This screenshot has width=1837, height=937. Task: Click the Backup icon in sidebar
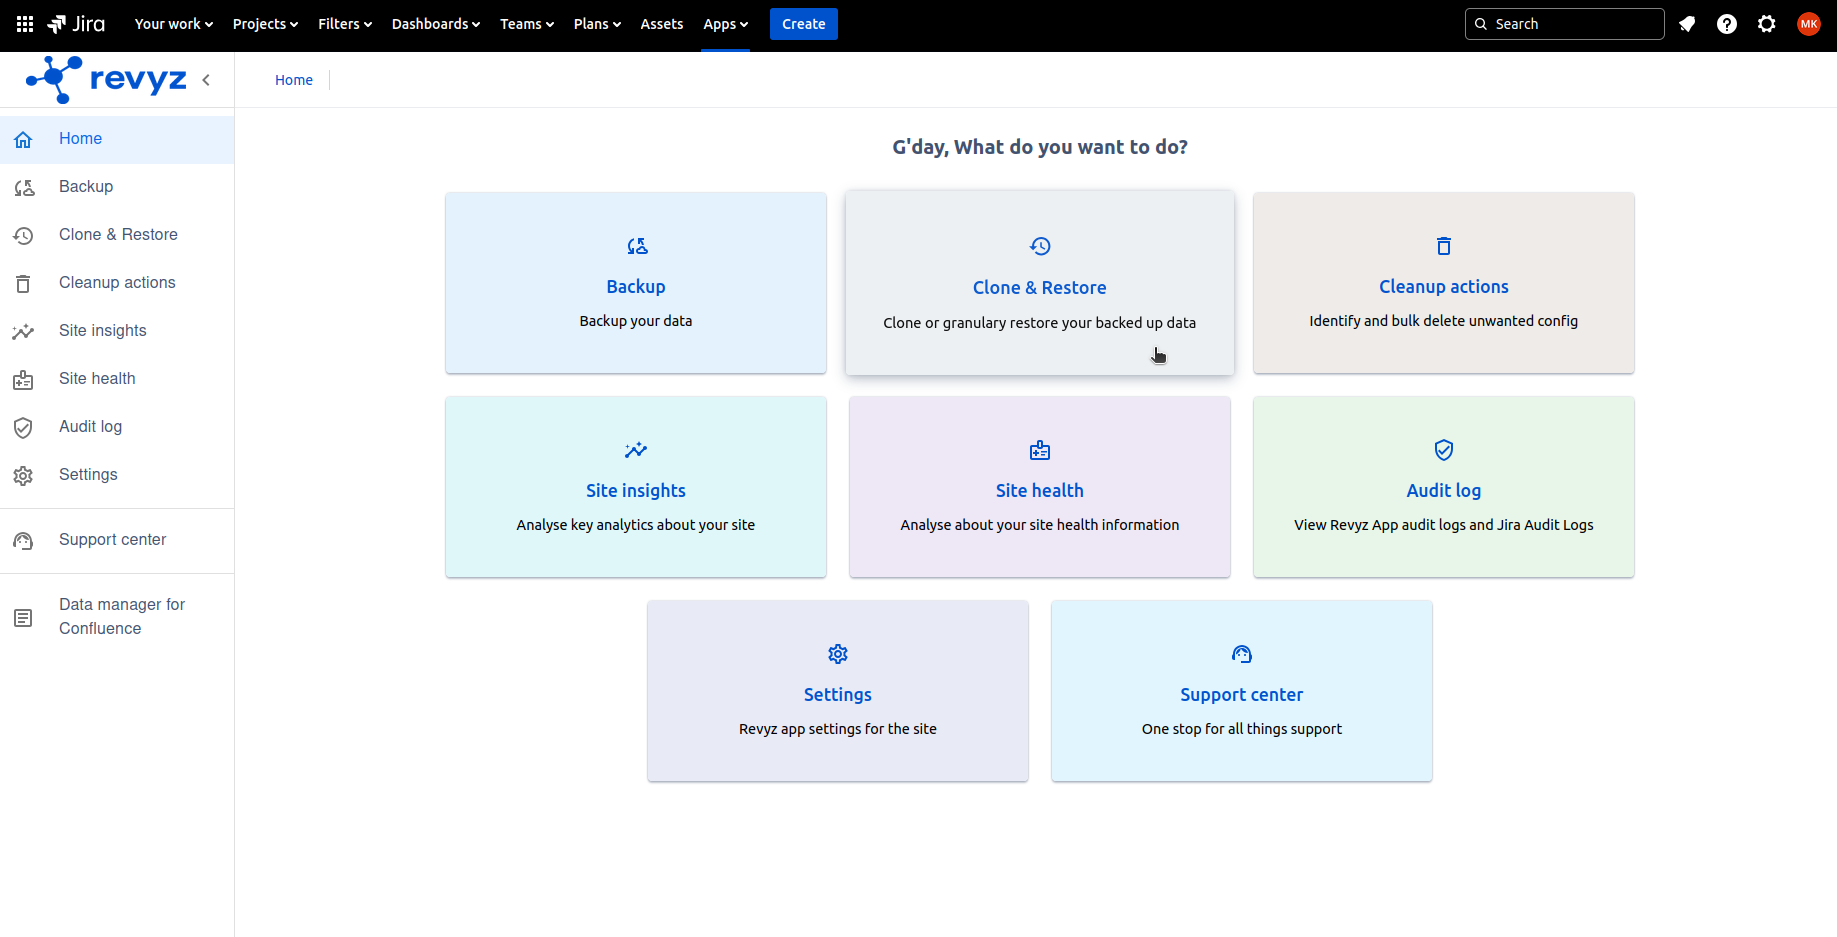(24, 187)
